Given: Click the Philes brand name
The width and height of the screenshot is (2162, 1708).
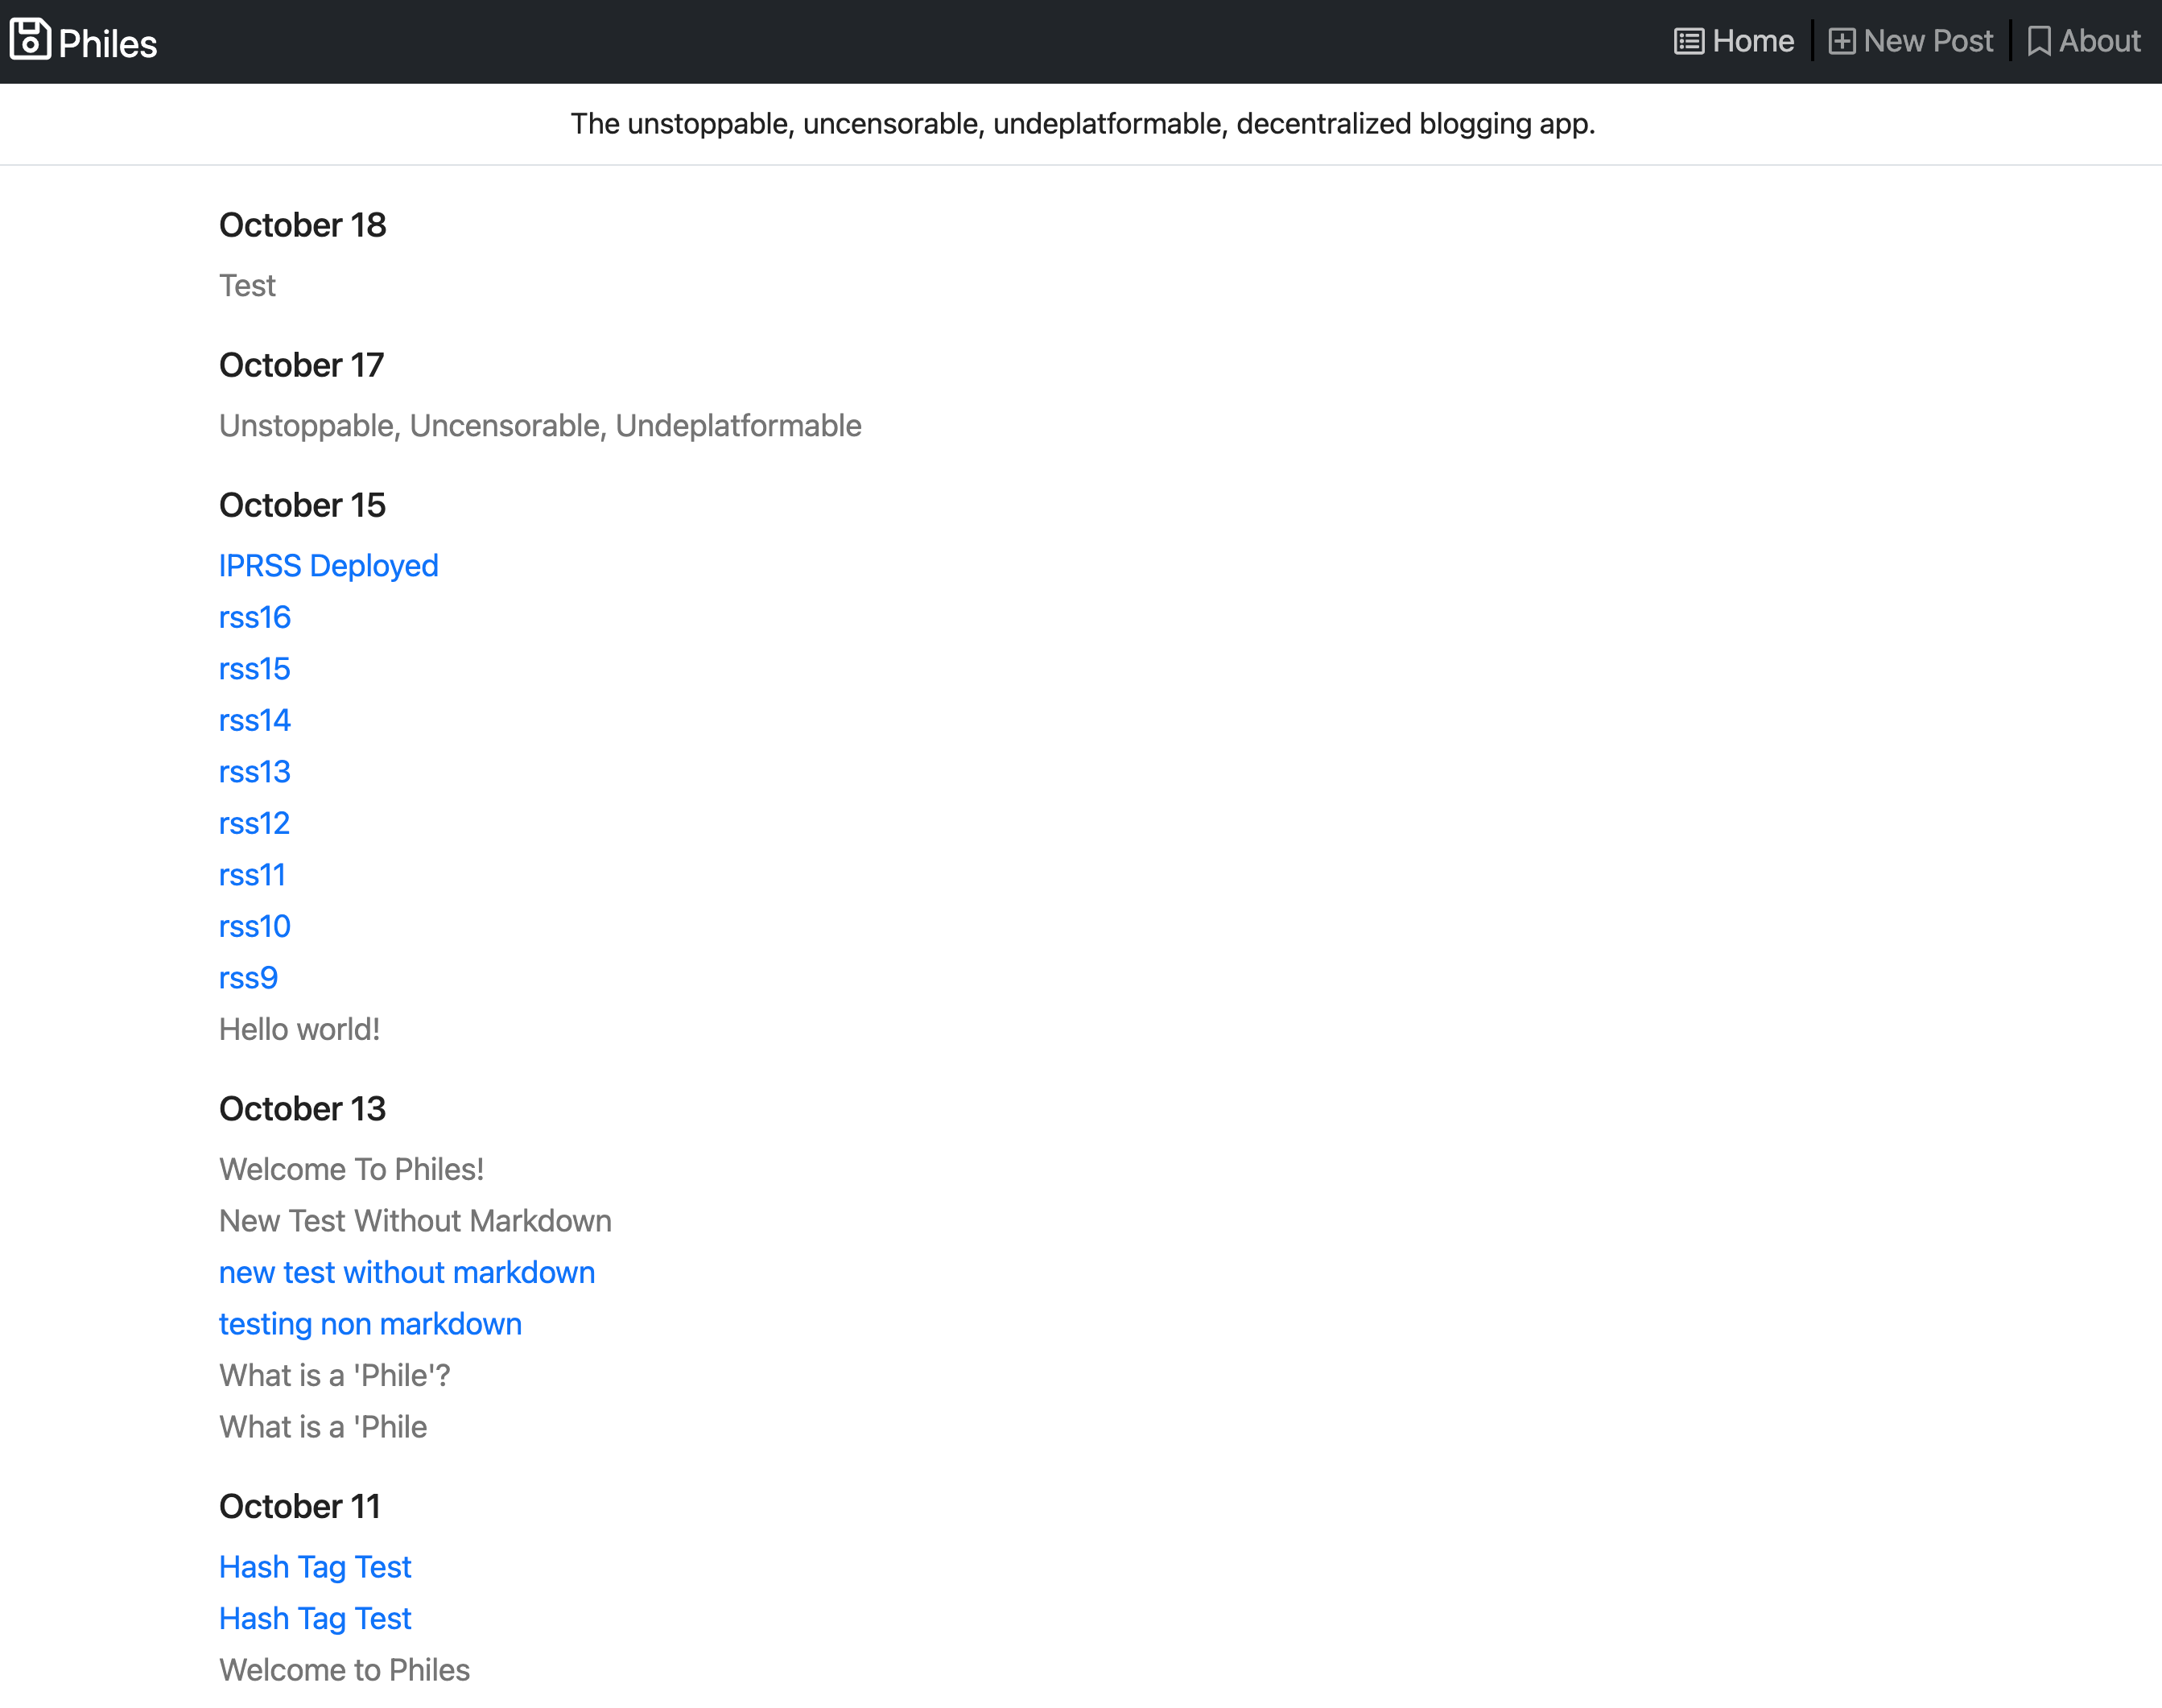Looking at the screenshot, I should pos(108,44).
